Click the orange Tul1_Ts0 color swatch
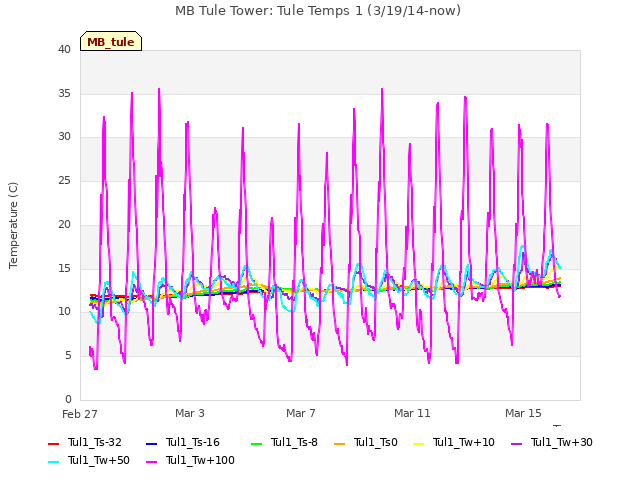Screen dimensions: 640x480 click(x=340, y=444)
